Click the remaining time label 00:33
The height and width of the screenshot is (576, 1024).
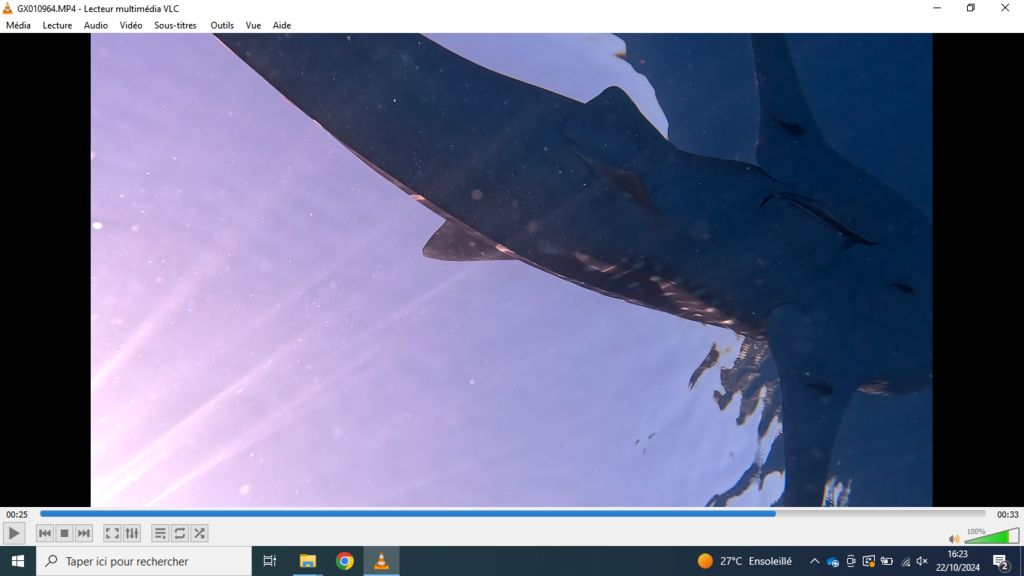coord(1007,515)
